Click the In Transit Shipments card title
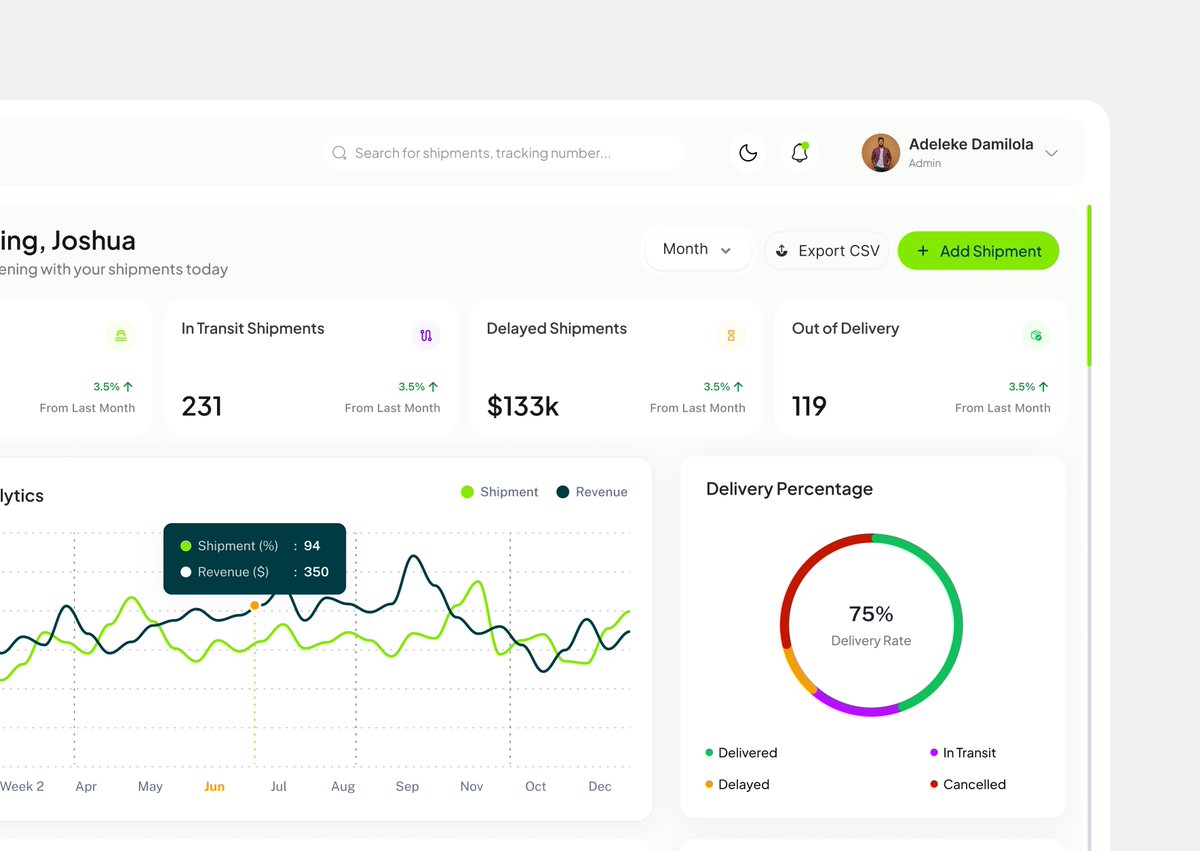 click(253, 328)
